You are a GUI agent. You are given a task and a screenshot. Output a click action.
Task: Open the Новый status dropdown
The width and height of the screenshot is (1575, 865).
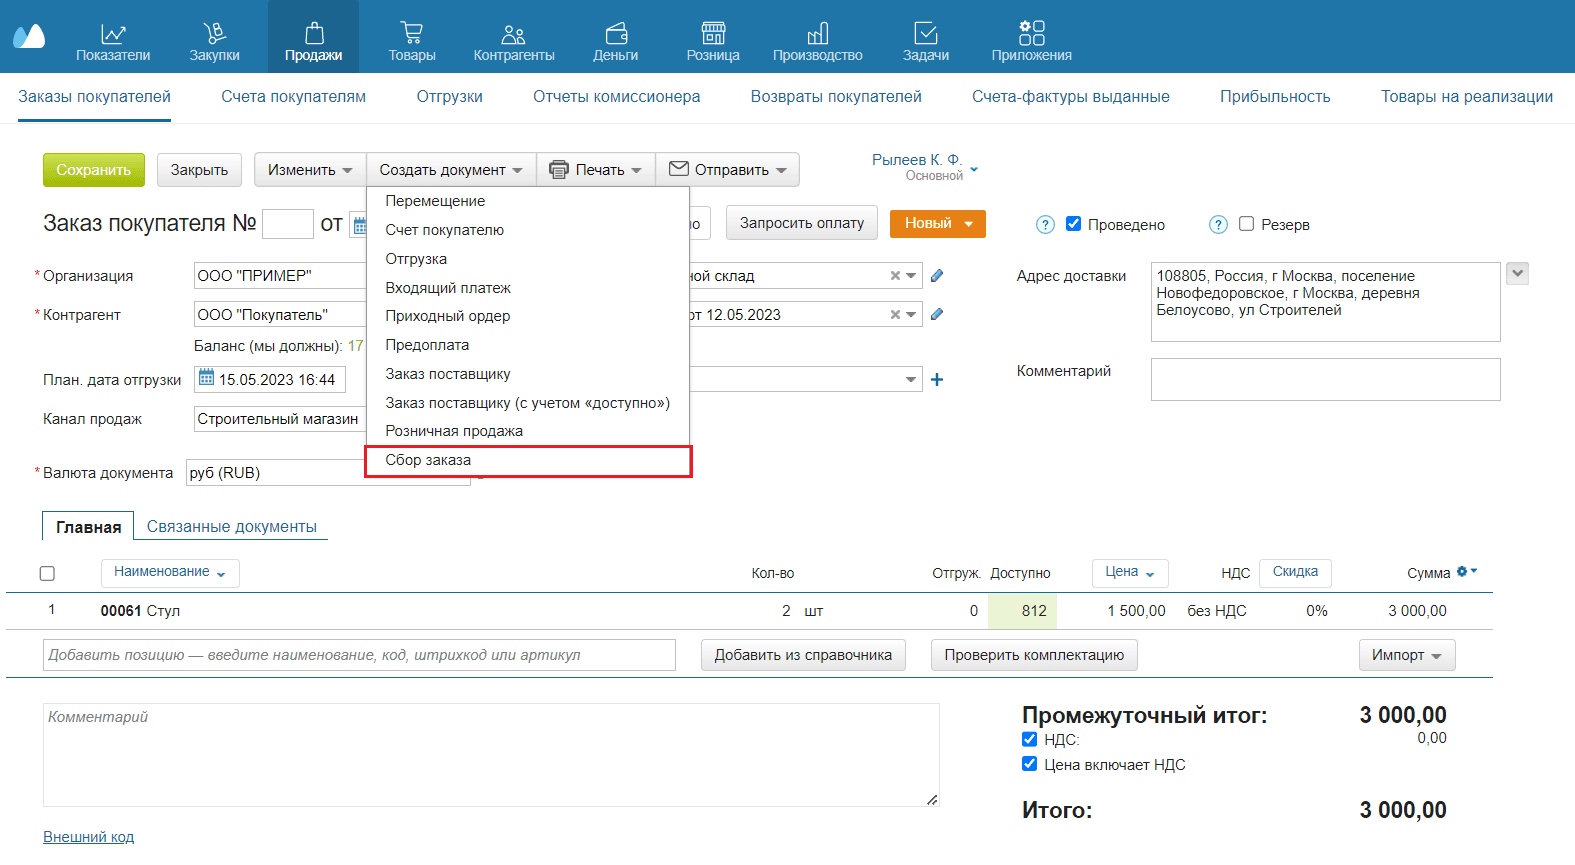937,224
